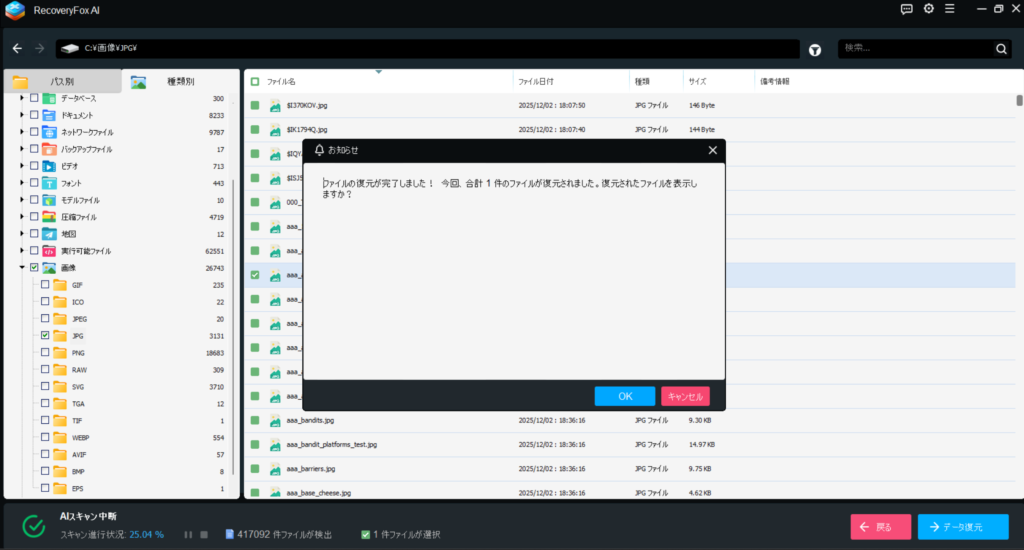Switch to the パス別 tab
1024x550 pixels.
click(x=60, y=81)
